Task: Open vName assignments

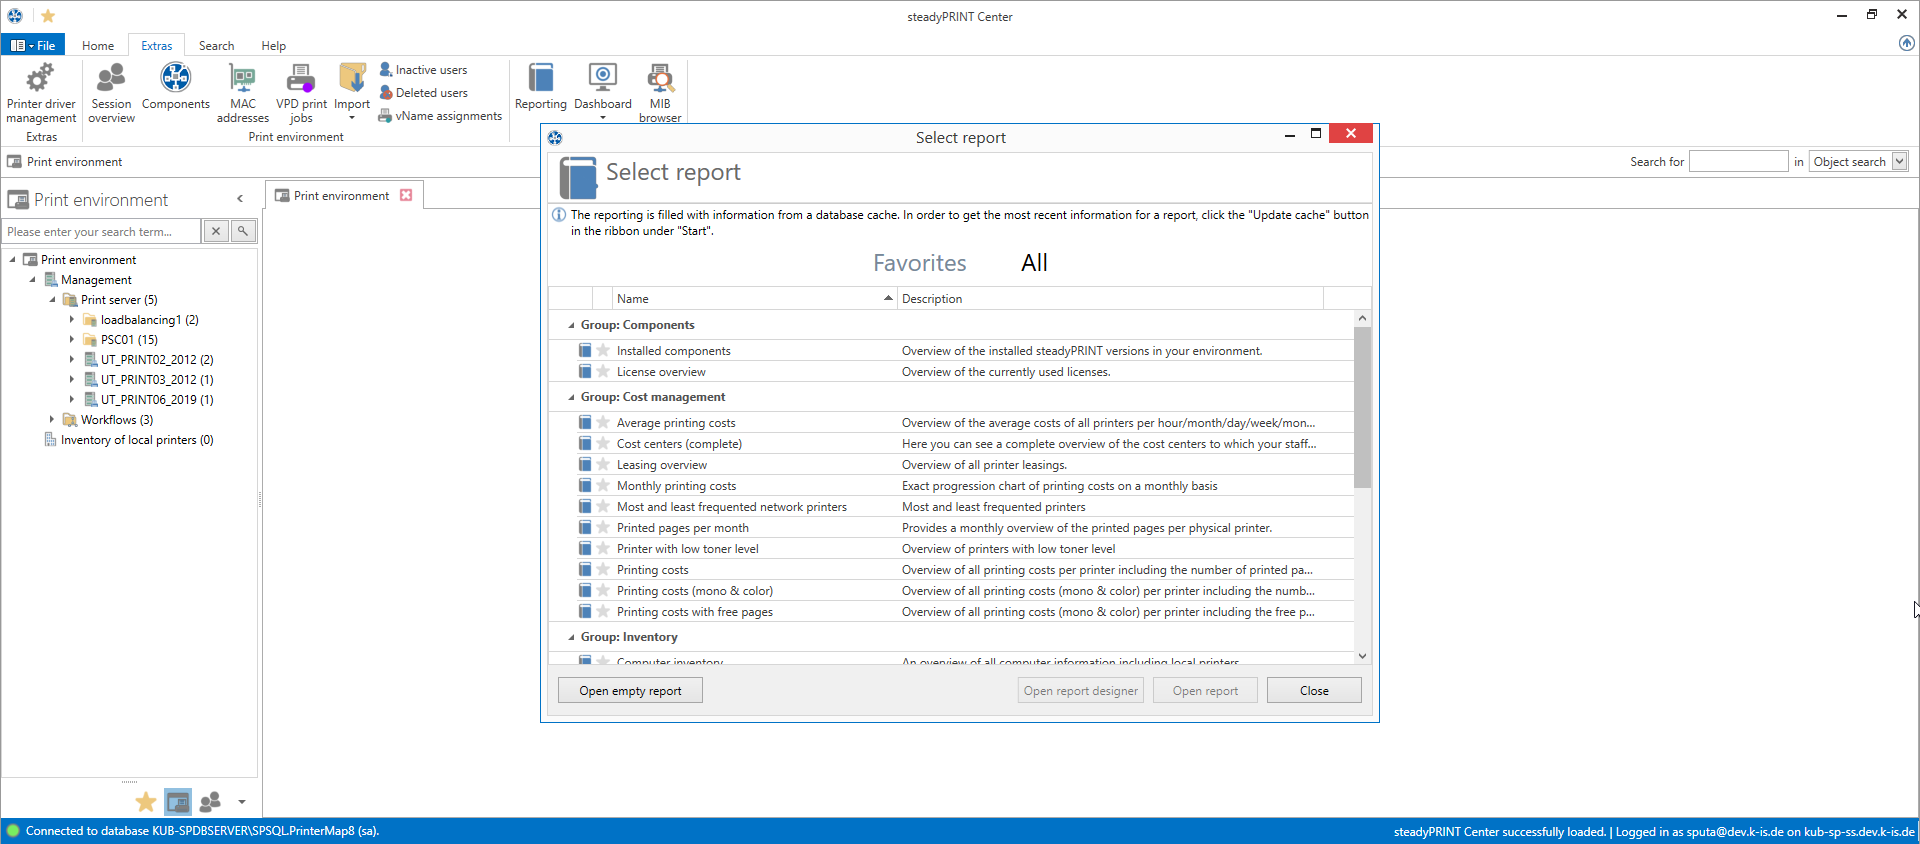Action: click(x=440, y=116)
